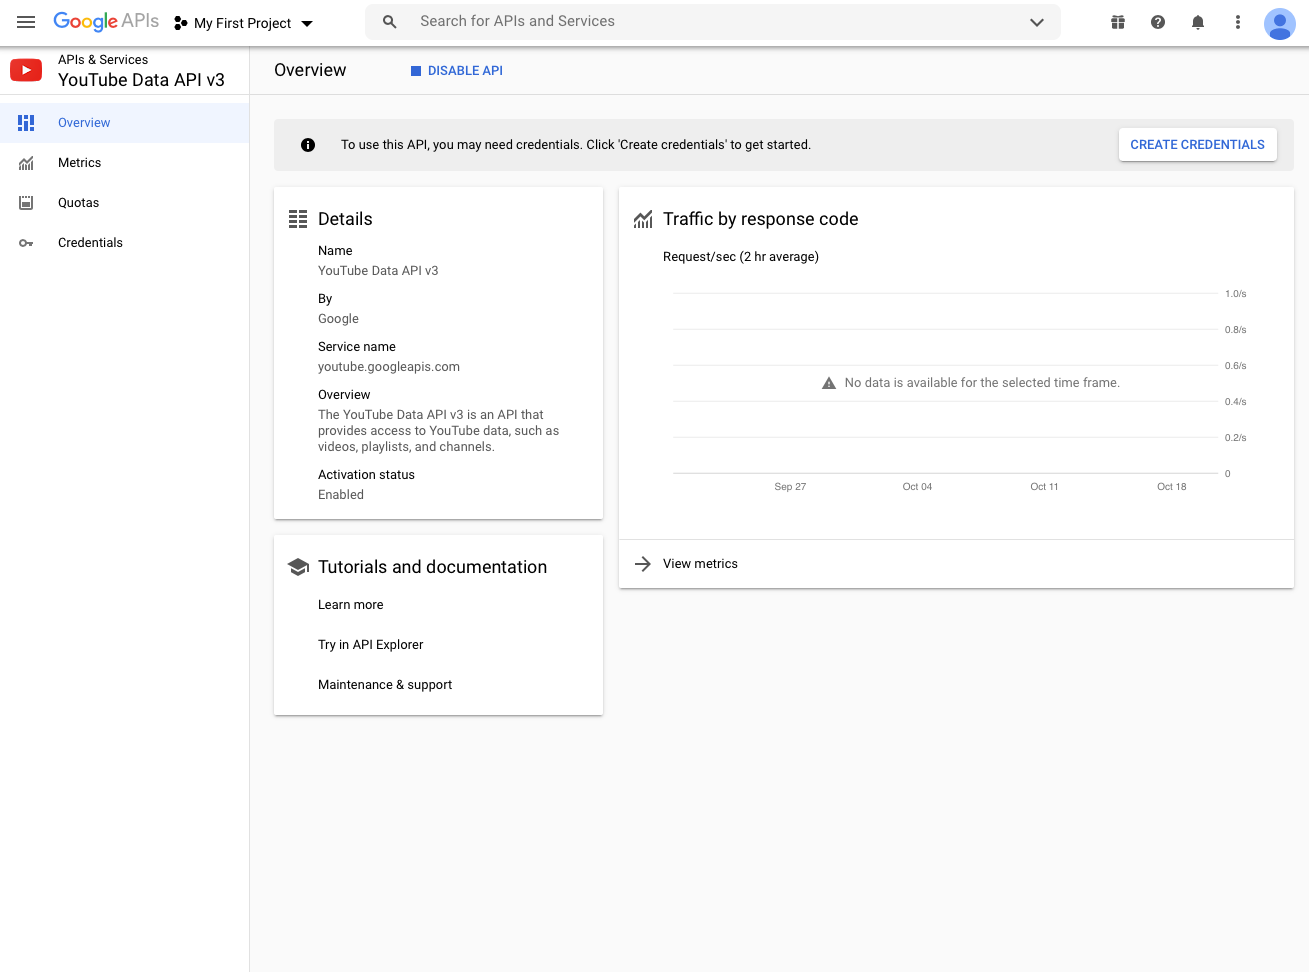Open View metrics link
This screenshot has height=972, width=1309.
(700, 564)
